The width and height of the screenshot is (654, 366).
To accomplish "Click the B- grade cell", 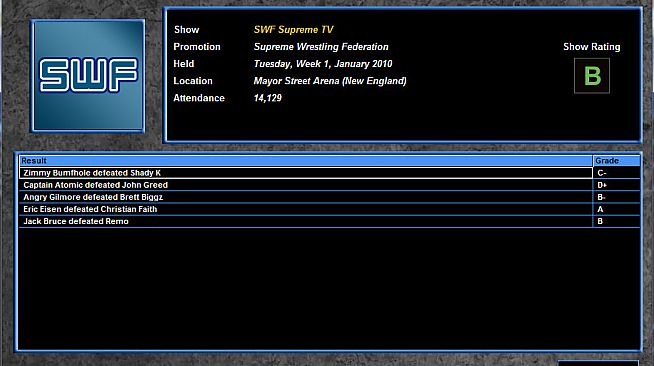I will [x=616, y=197].
